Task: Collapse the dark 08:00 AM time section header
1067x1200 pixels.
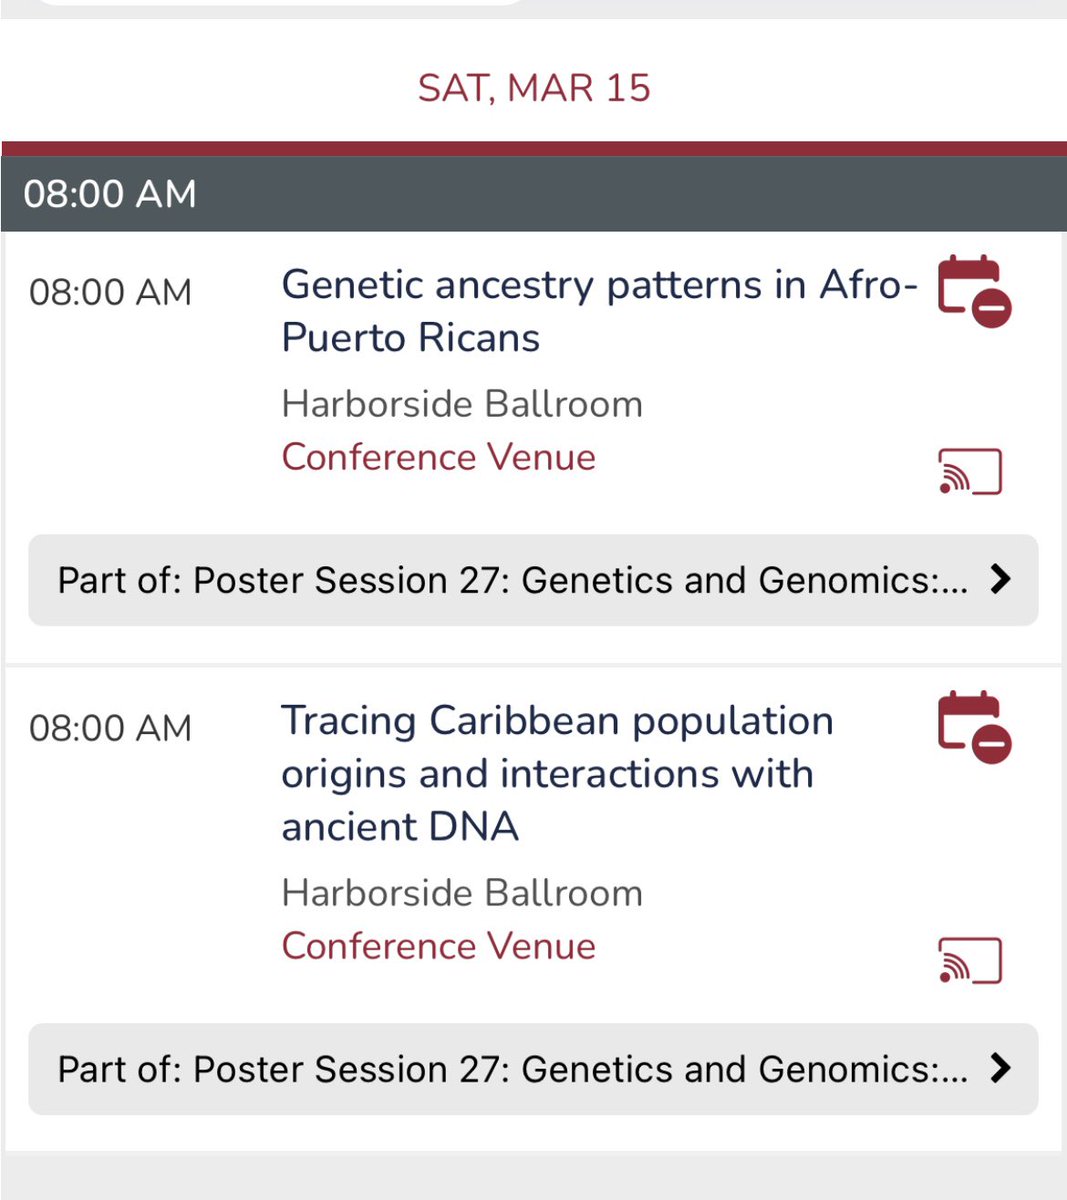Action: pyautogui.click(x=533, y=194)
